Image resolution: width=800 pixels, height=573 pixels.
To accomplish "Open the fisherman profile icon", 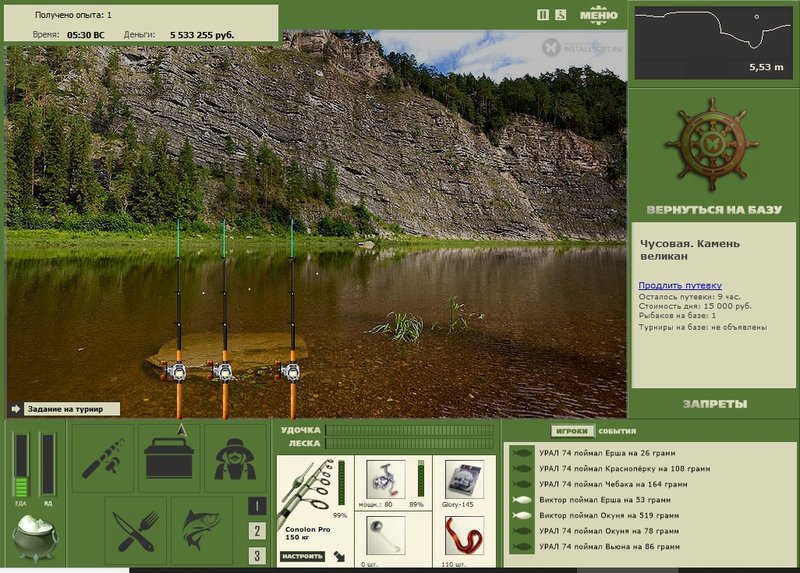I will [235, 458].
